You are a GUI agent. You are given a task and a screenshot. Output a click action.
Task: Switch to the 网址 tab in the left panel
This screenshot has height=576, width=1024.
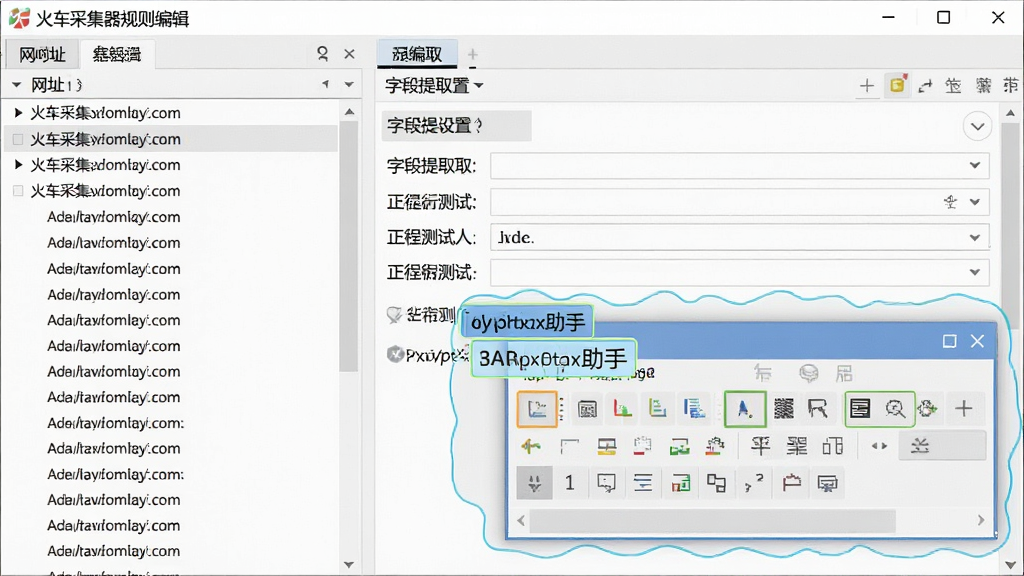(42, 54)
